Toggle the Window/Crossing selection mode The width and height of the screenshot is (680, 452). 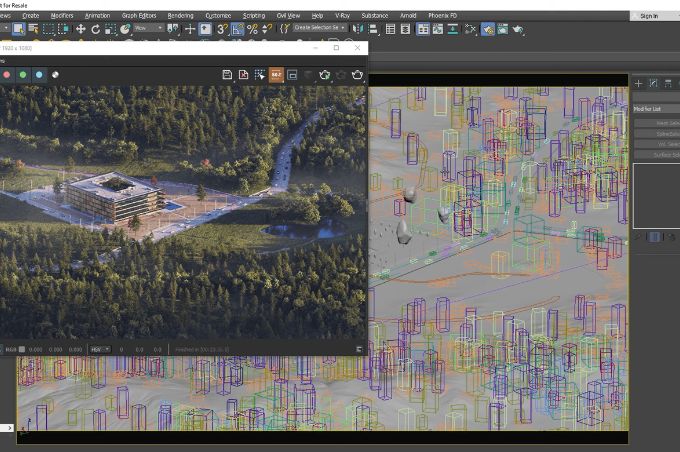[63, 29]
